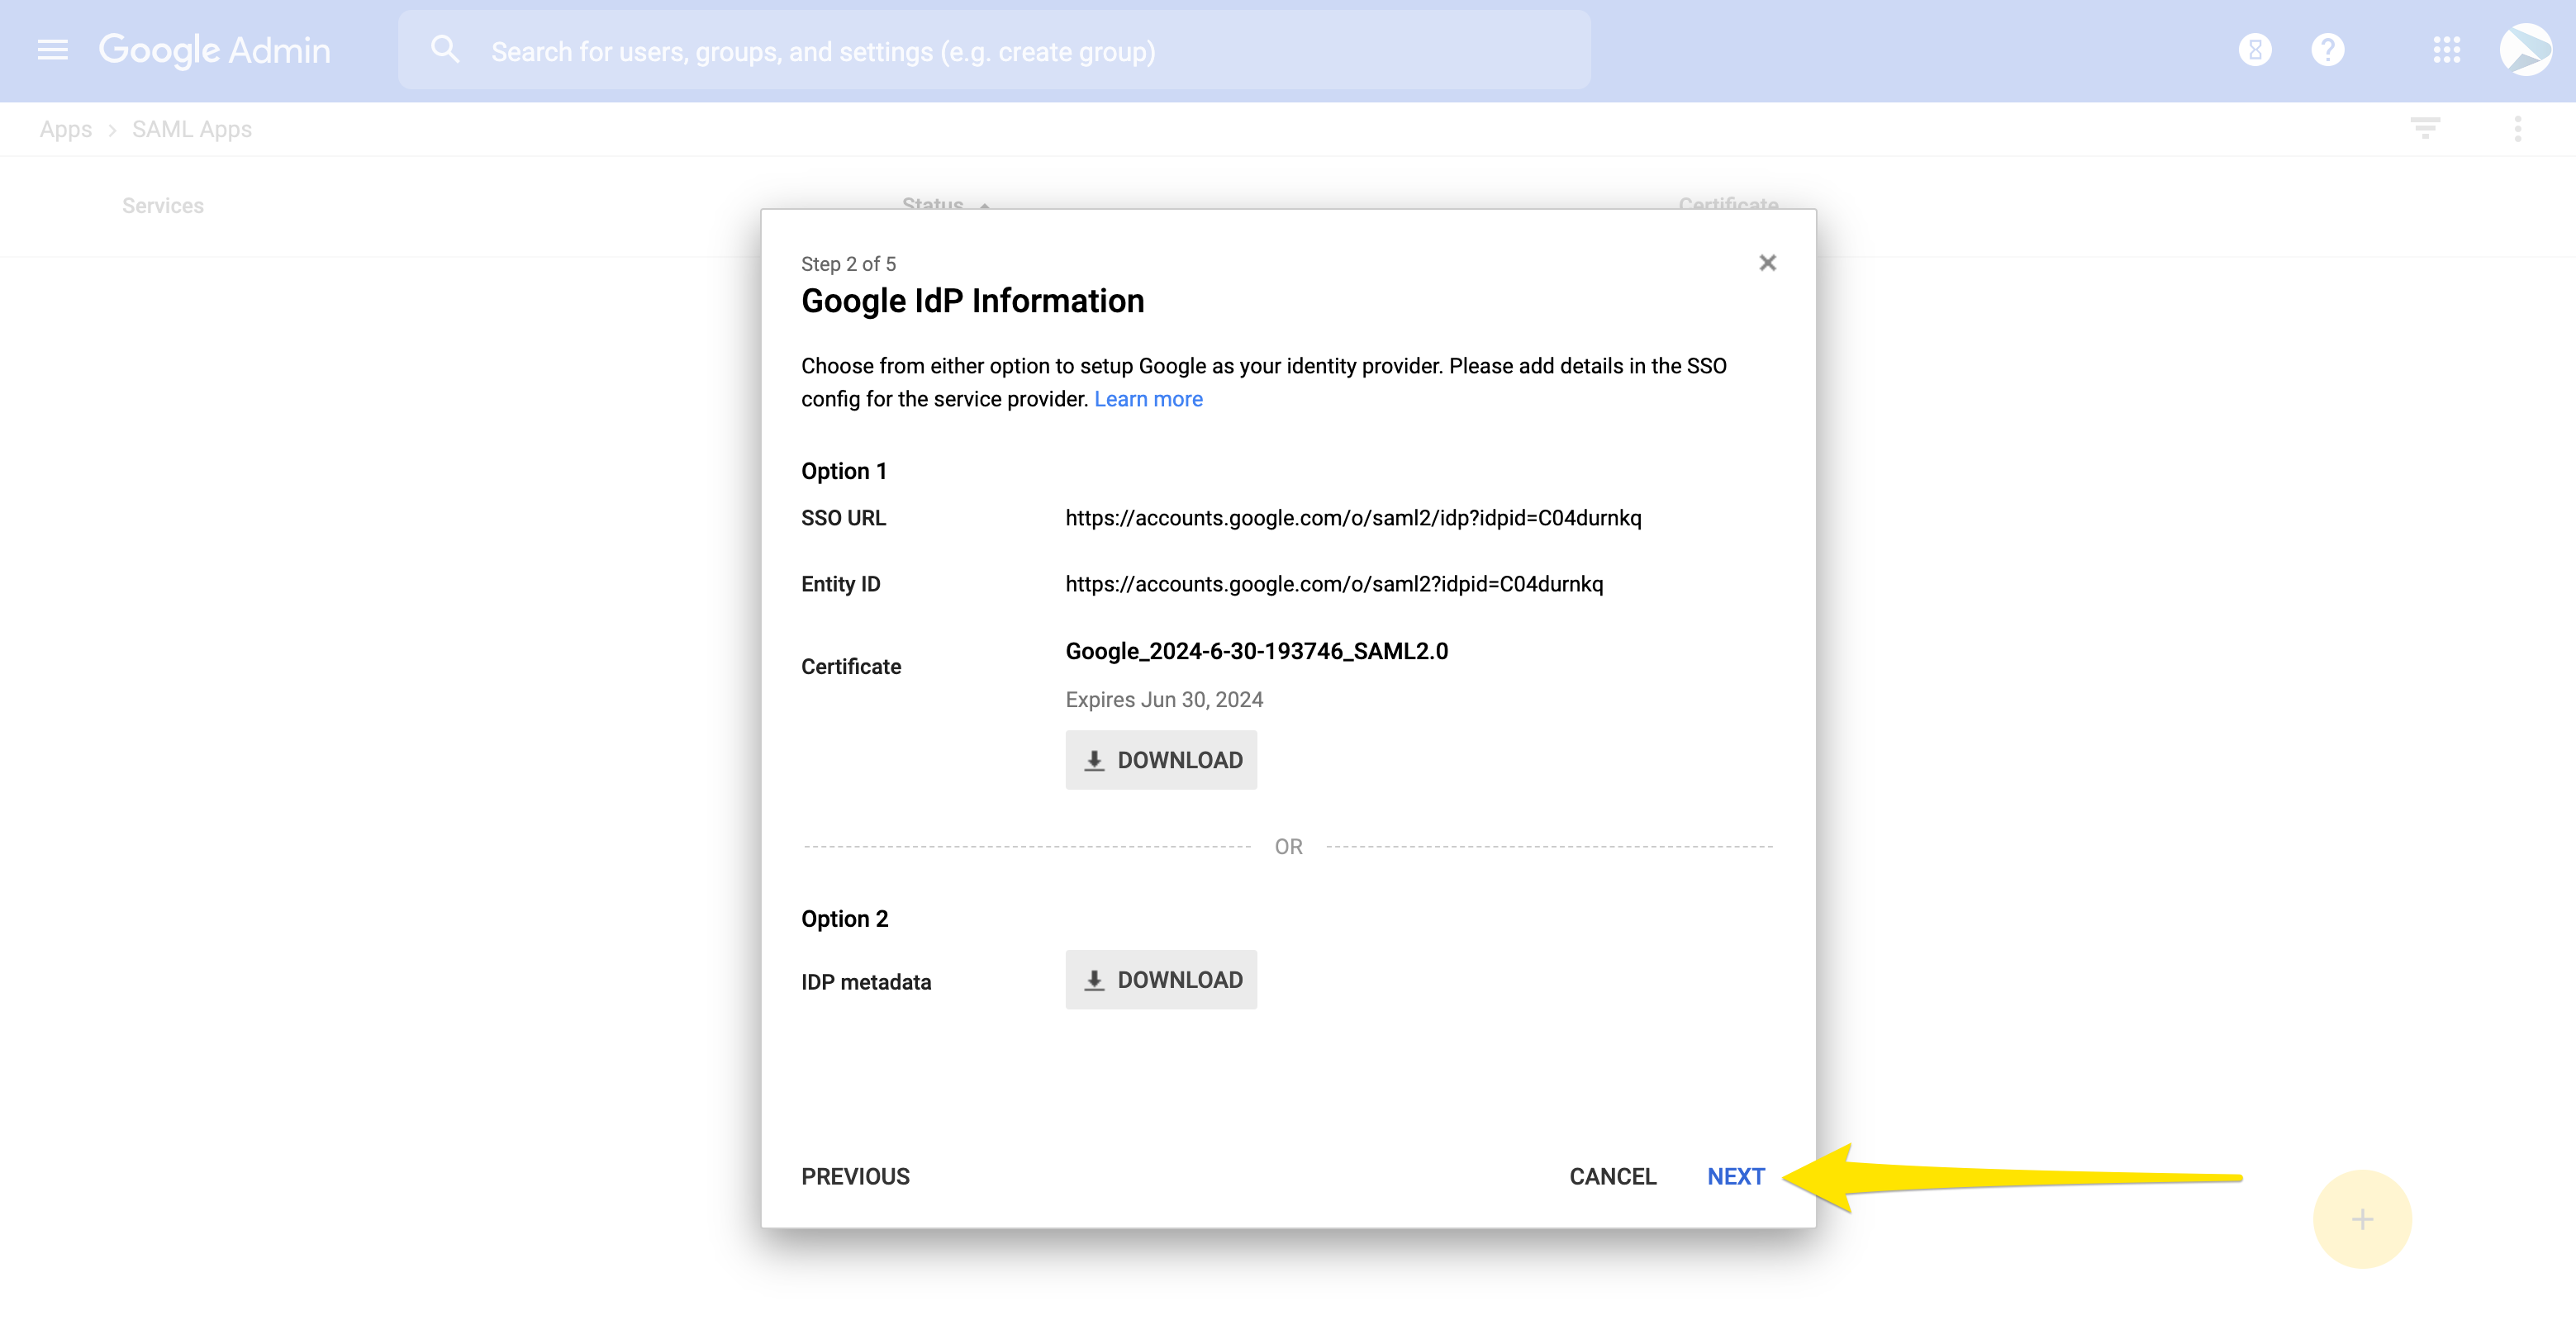Open the three-dot more options menu
This screenshot has width=2576, height=1325.
tap(2517, 128)
